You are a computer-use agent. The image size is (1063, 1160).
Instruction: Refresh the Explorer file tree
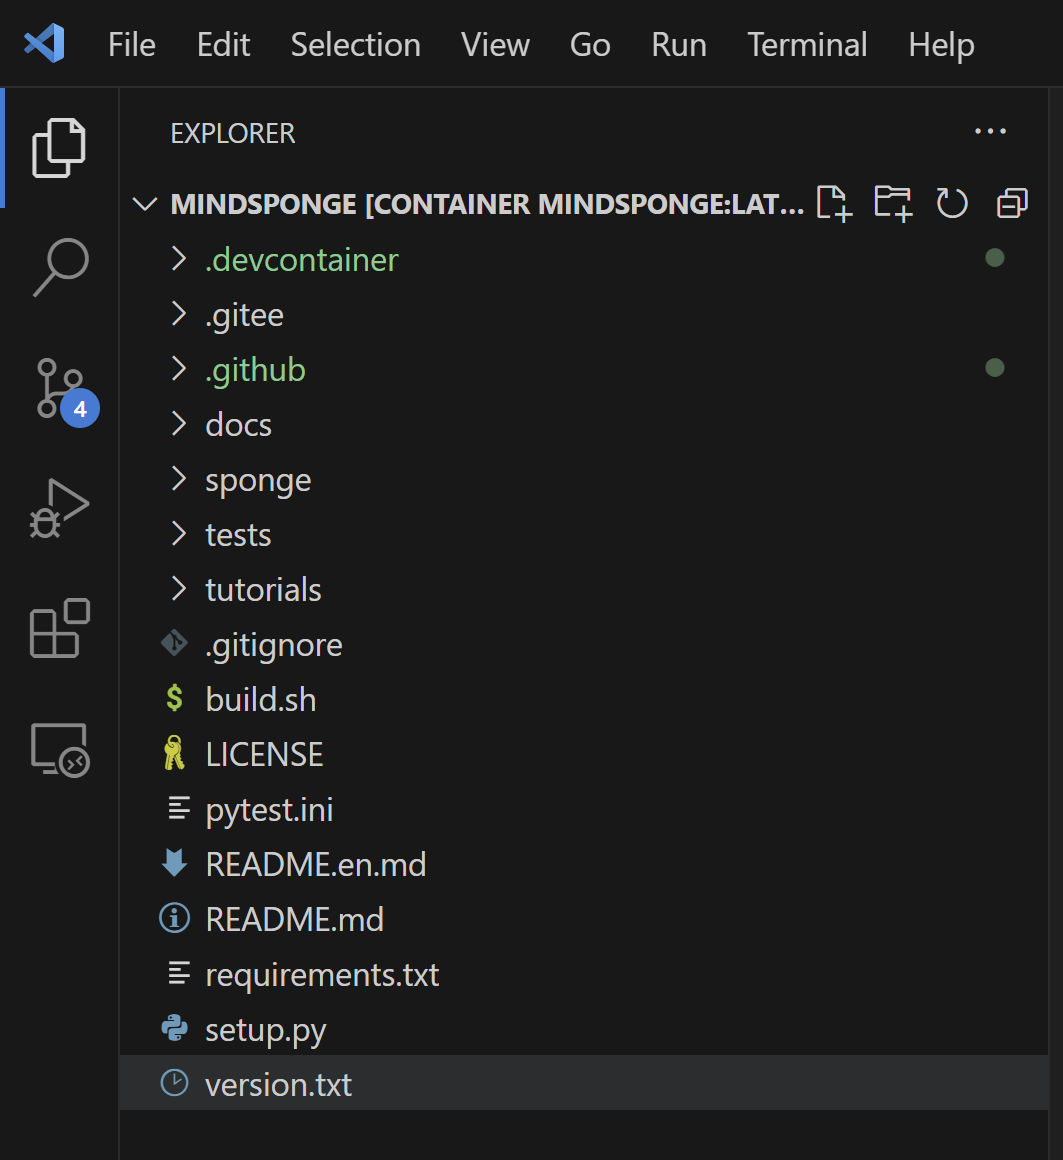pos(951,204)
